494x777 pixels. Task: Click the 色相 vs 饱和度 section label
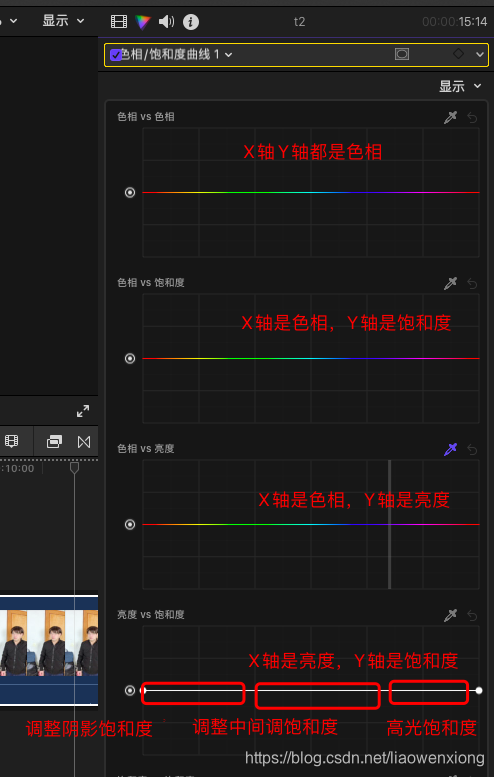click(151, 282)
